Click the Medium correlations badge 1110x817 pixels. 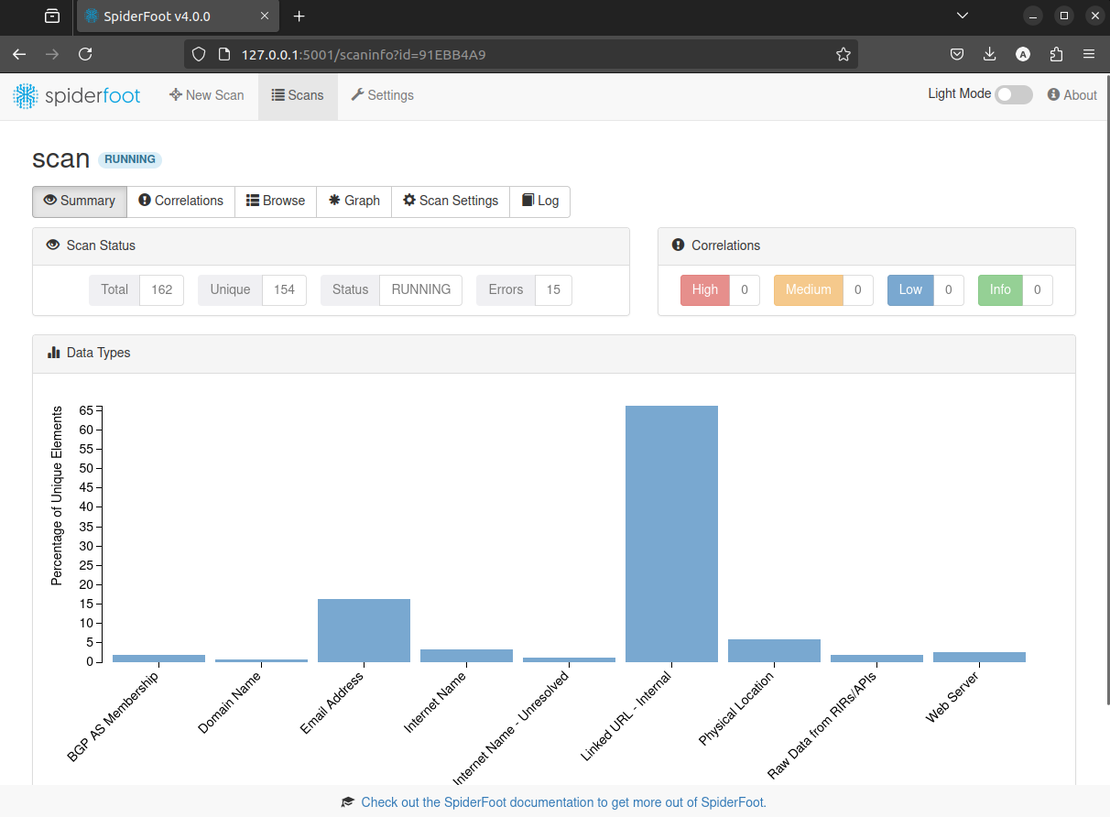point(808,290)
